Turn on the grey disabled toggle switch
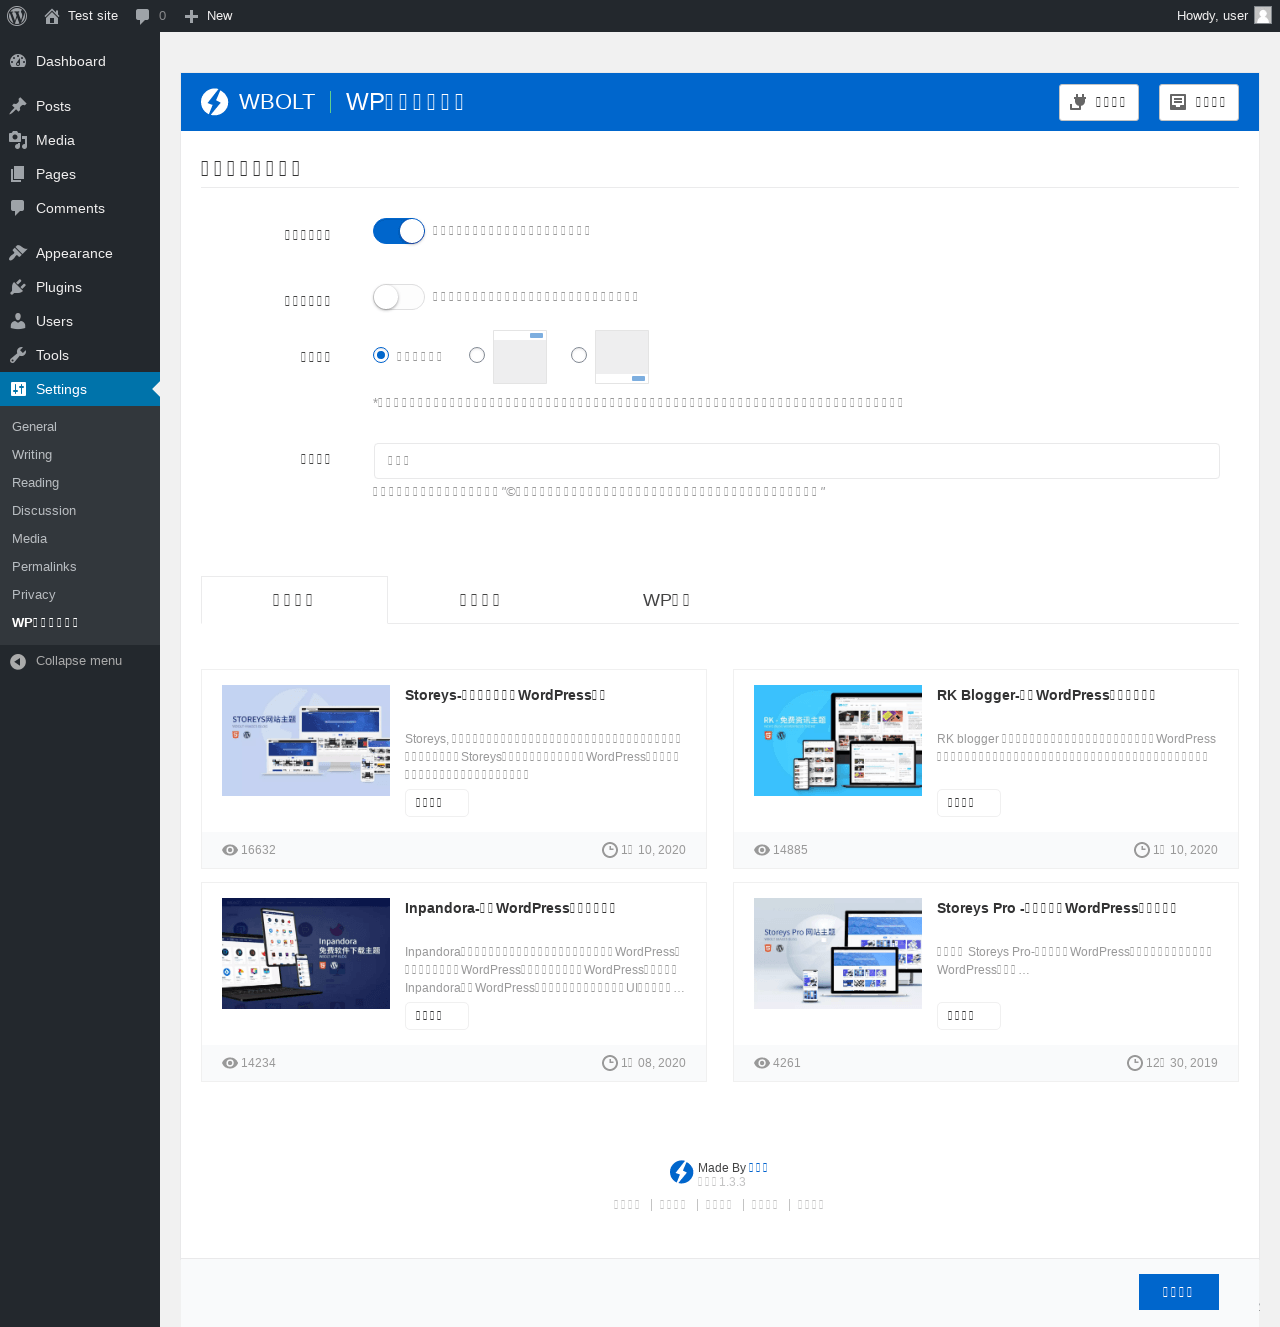This screenshot has height=1327, width=1280. (399, 297)
